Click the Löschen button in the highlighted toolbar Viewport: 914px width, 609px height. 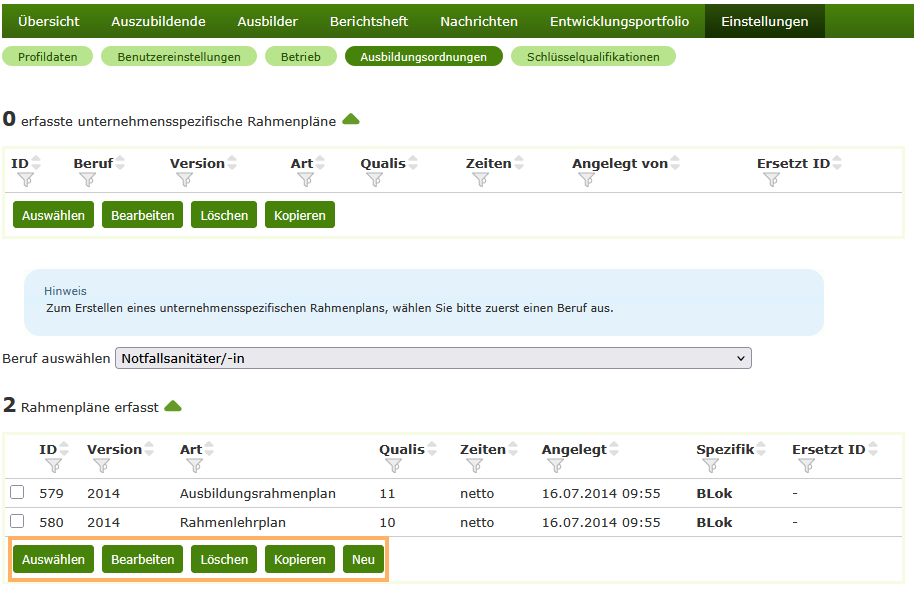[223, 559]
